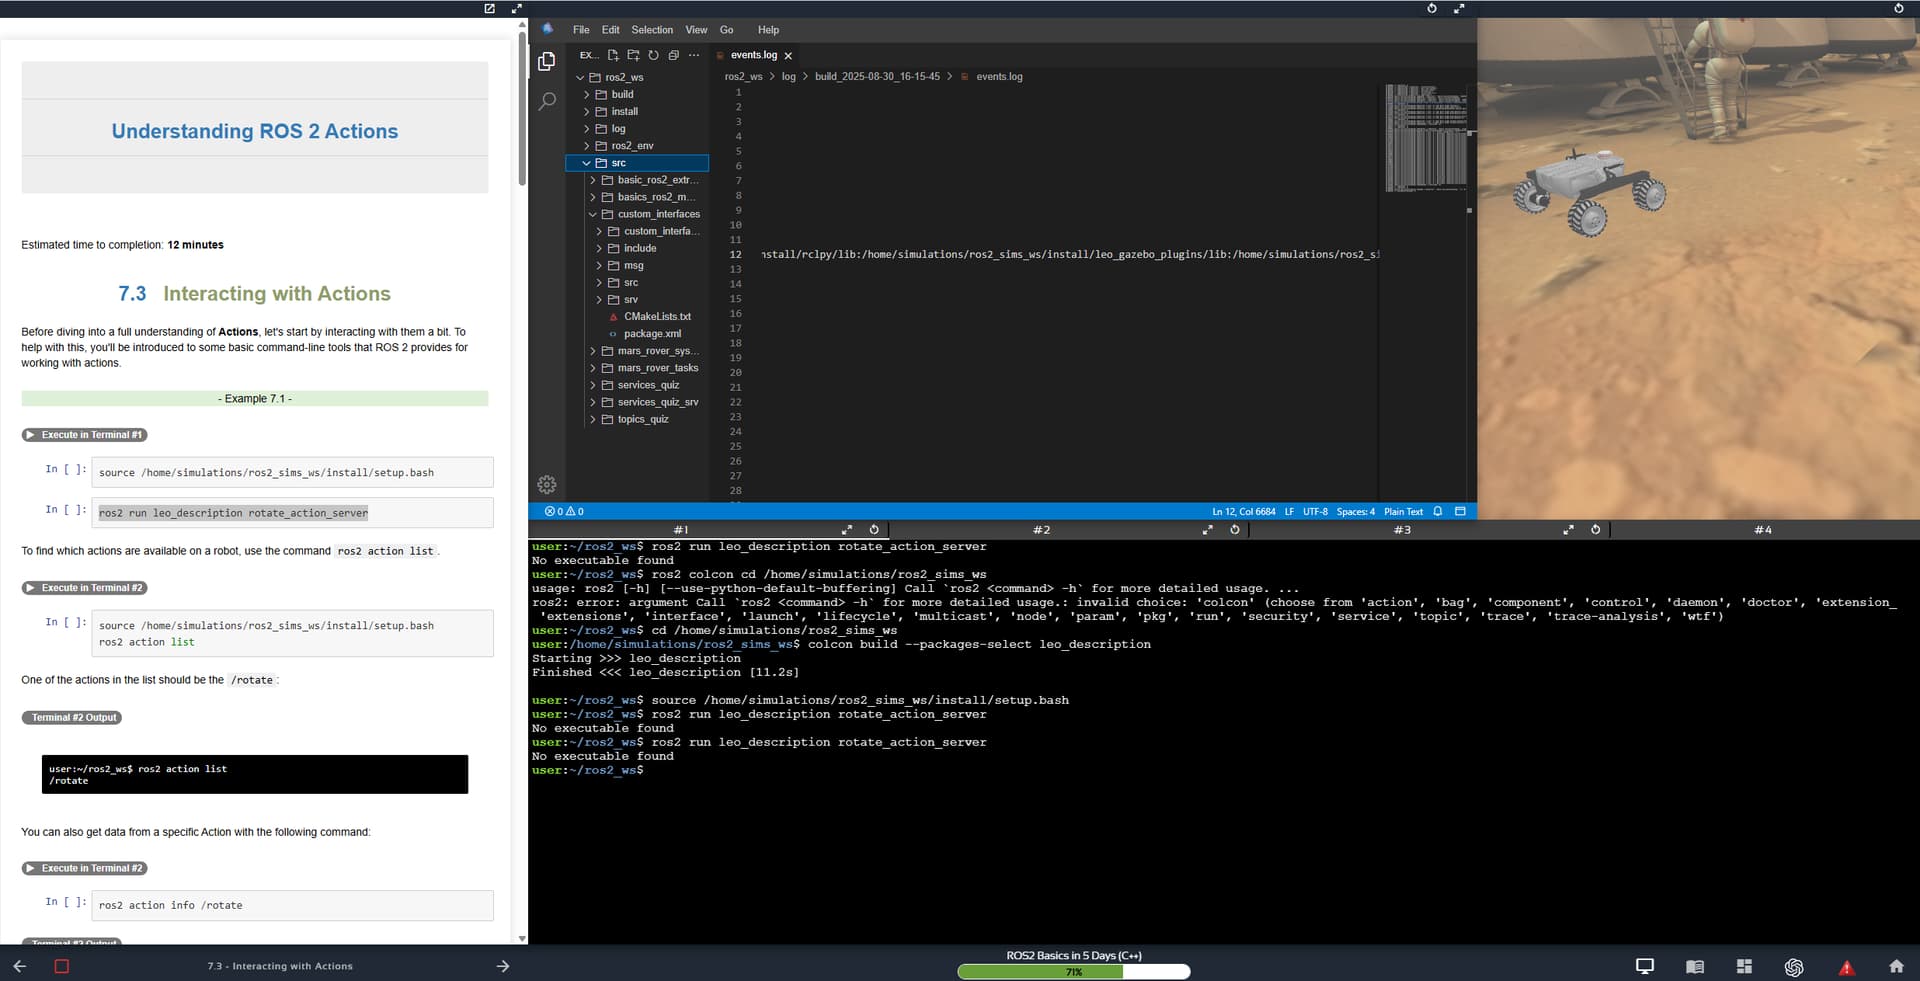Click the 71% course progress bar
Viewport: 1920px width, 981px height.
point(1073,971)
